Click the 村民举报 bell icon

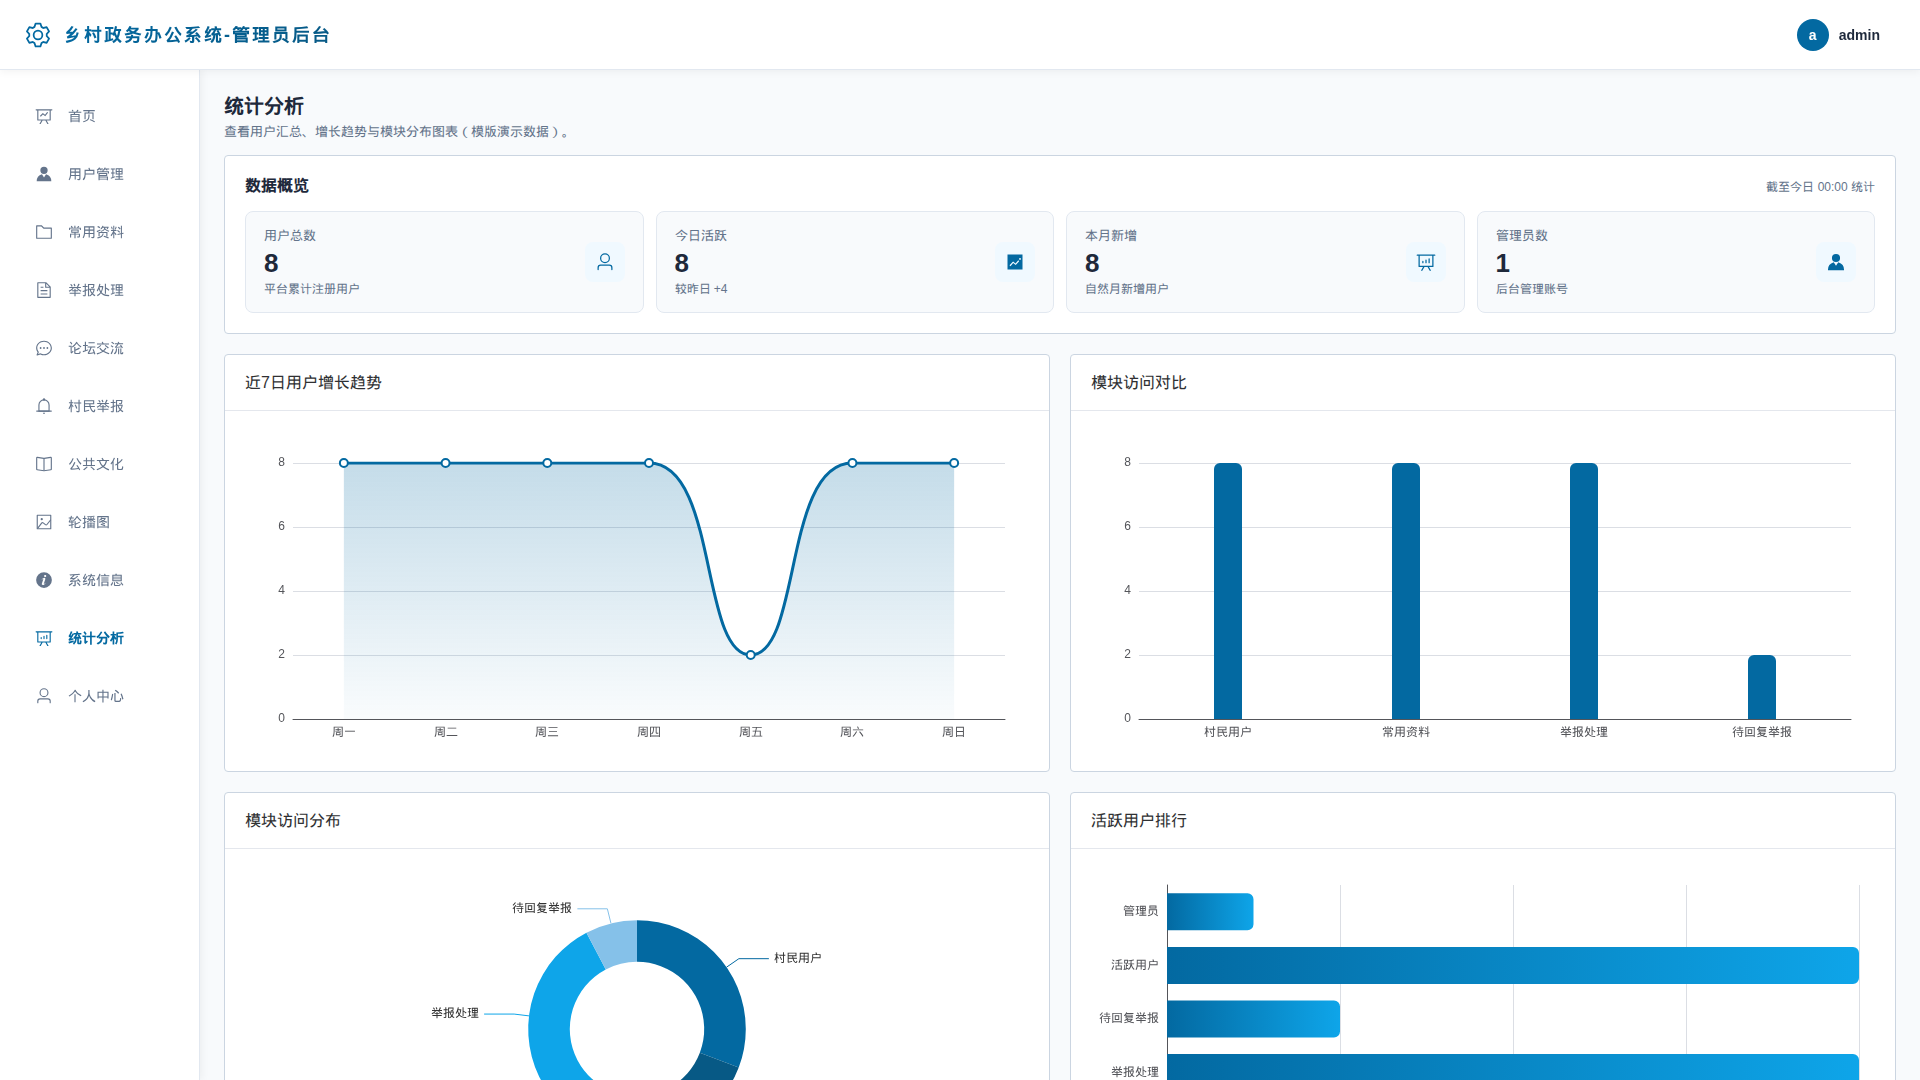pos(44,406)
